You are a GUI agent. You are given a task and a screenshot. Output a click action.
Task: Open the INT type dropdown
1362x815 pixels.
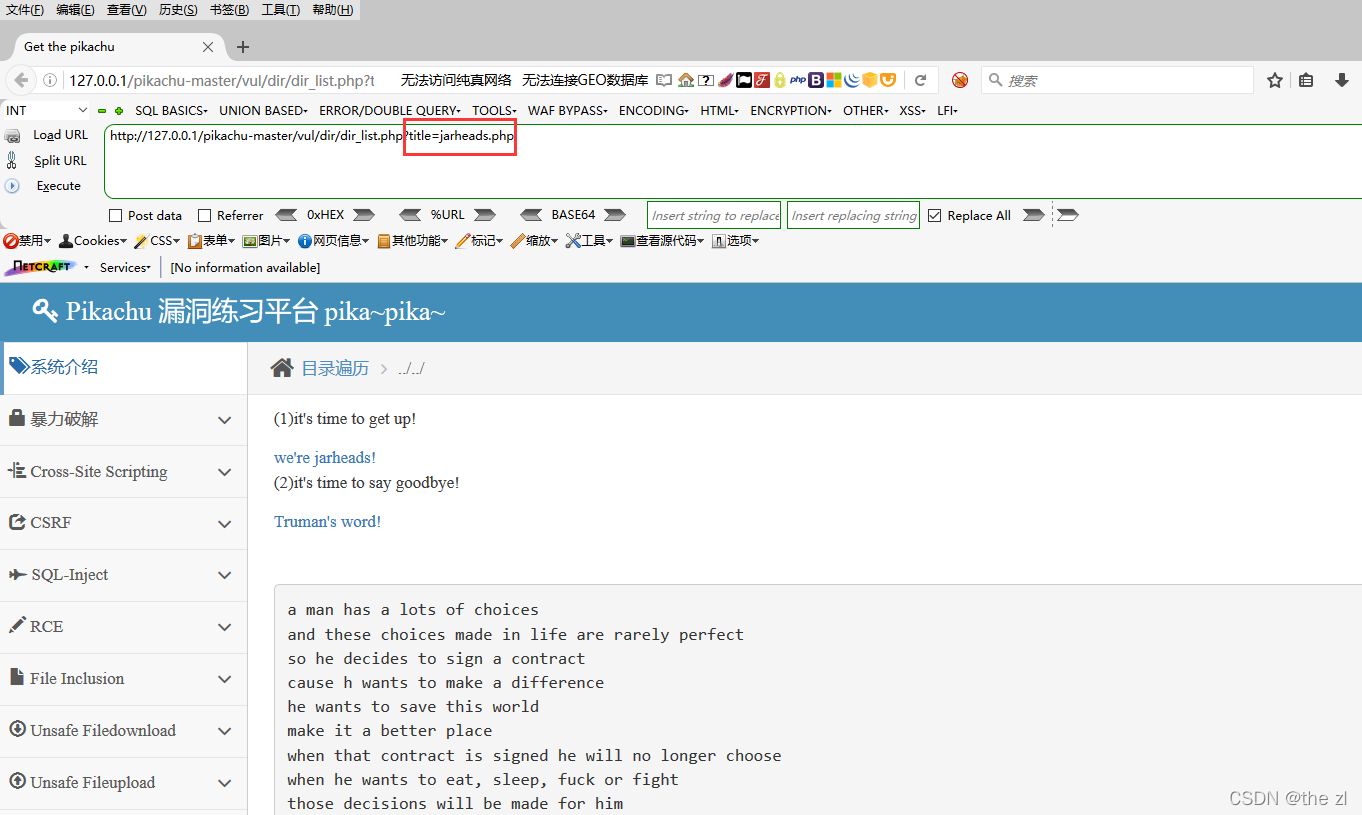(x=46, y=110)
